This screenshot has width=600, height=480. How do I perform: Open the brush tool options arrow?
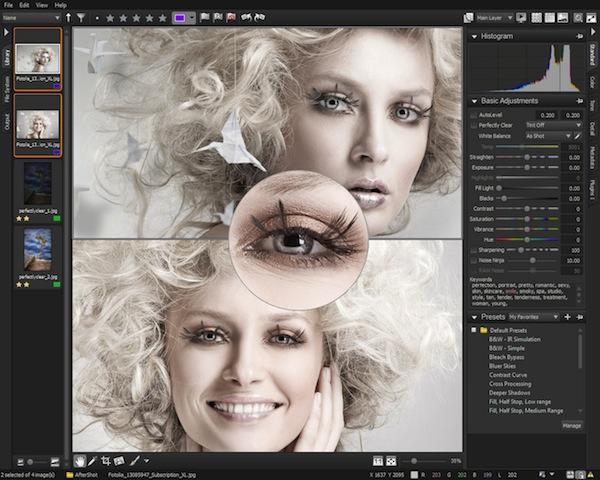tap(147, 461)
